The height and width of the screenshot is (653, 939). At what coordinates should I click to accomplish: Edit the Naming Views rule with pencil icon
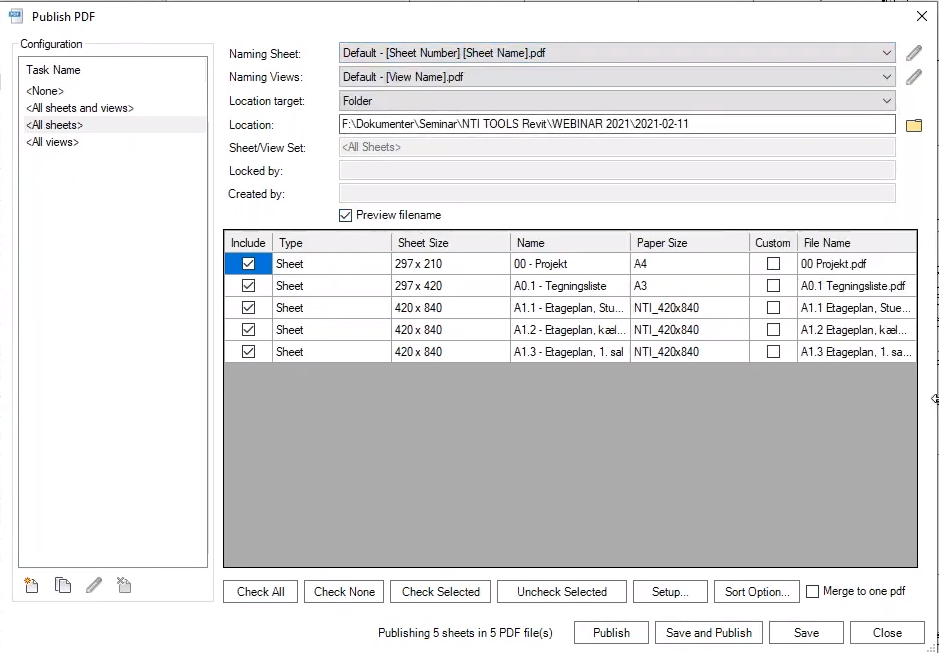[913, 77]
